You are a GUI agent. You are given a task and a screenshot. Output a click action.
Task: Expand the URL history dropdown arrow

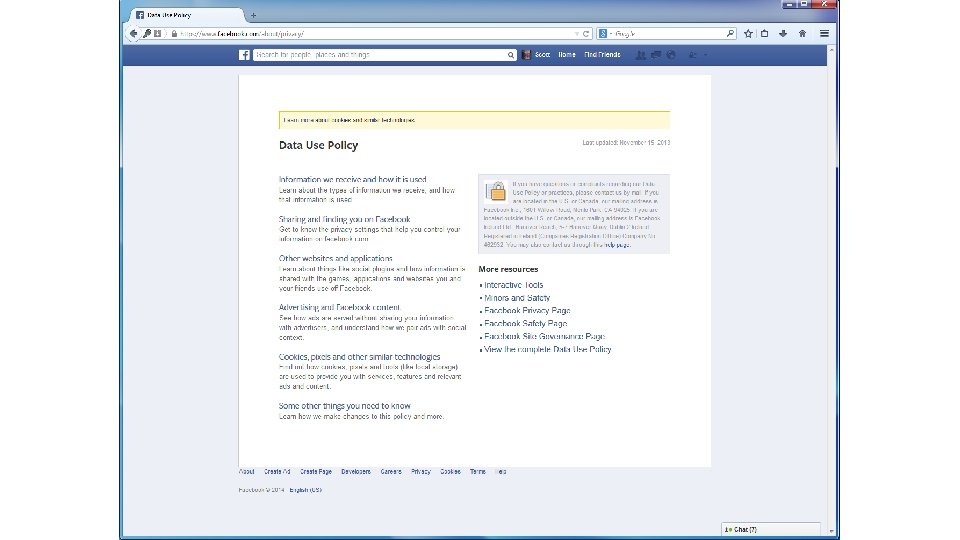coord(576,34)
